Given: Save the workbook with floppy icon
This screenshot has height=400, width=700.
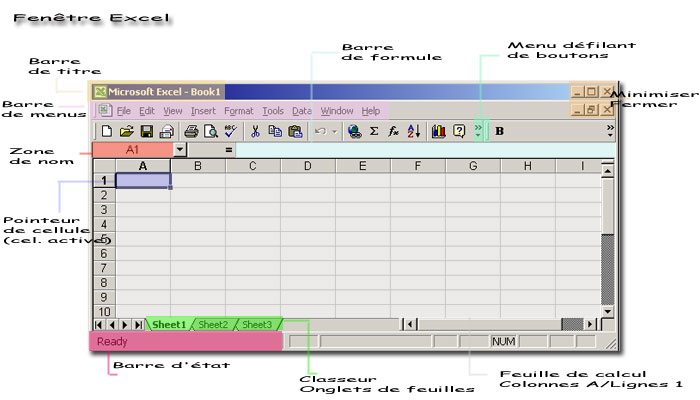Looking at the screenshot, I should click(146, 131).
